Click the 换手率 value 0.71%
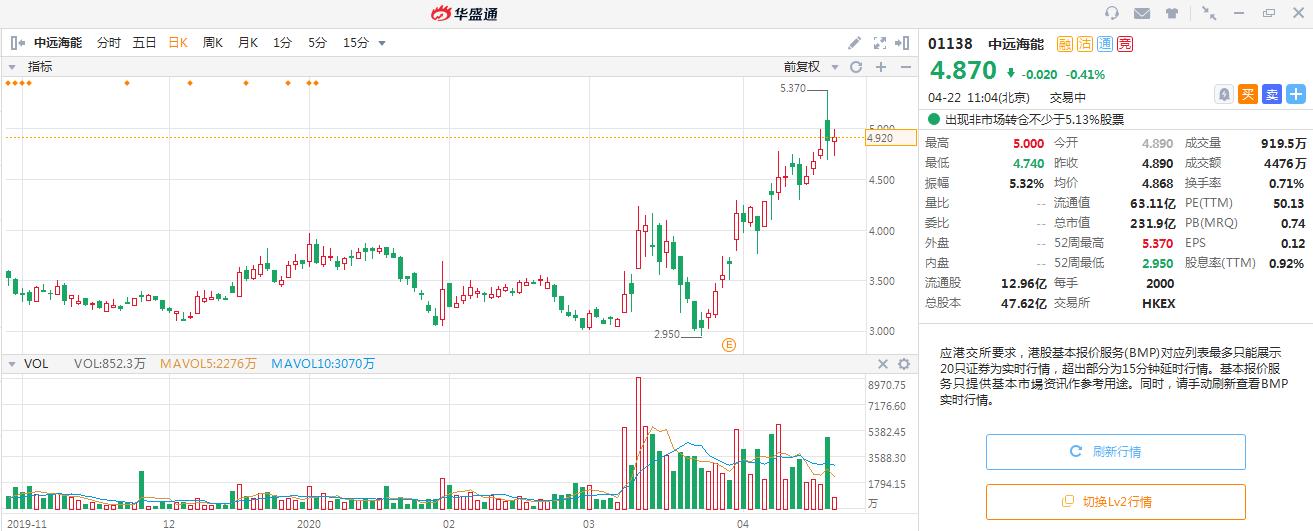The width and height of the screenshot is (1313, 531). (x=1286, y=183)
